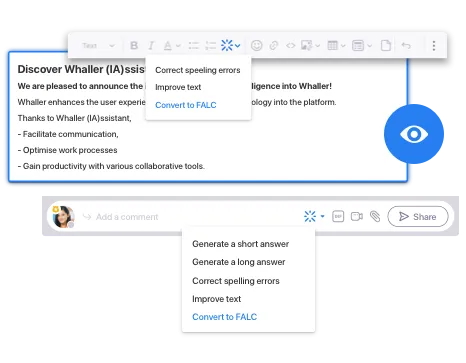This screenshot has height=363, width=466.
Task: Attach a file with the paperclip icon
Action: tap(375, 217)
